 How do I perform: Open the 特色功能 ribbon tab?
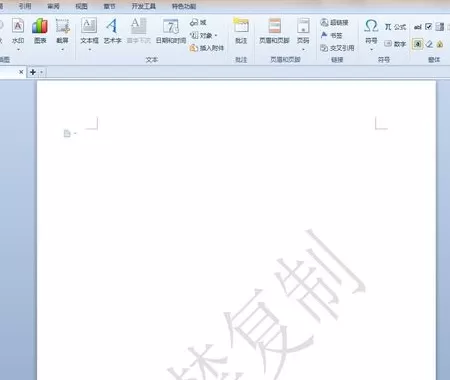tap(184, 6)
